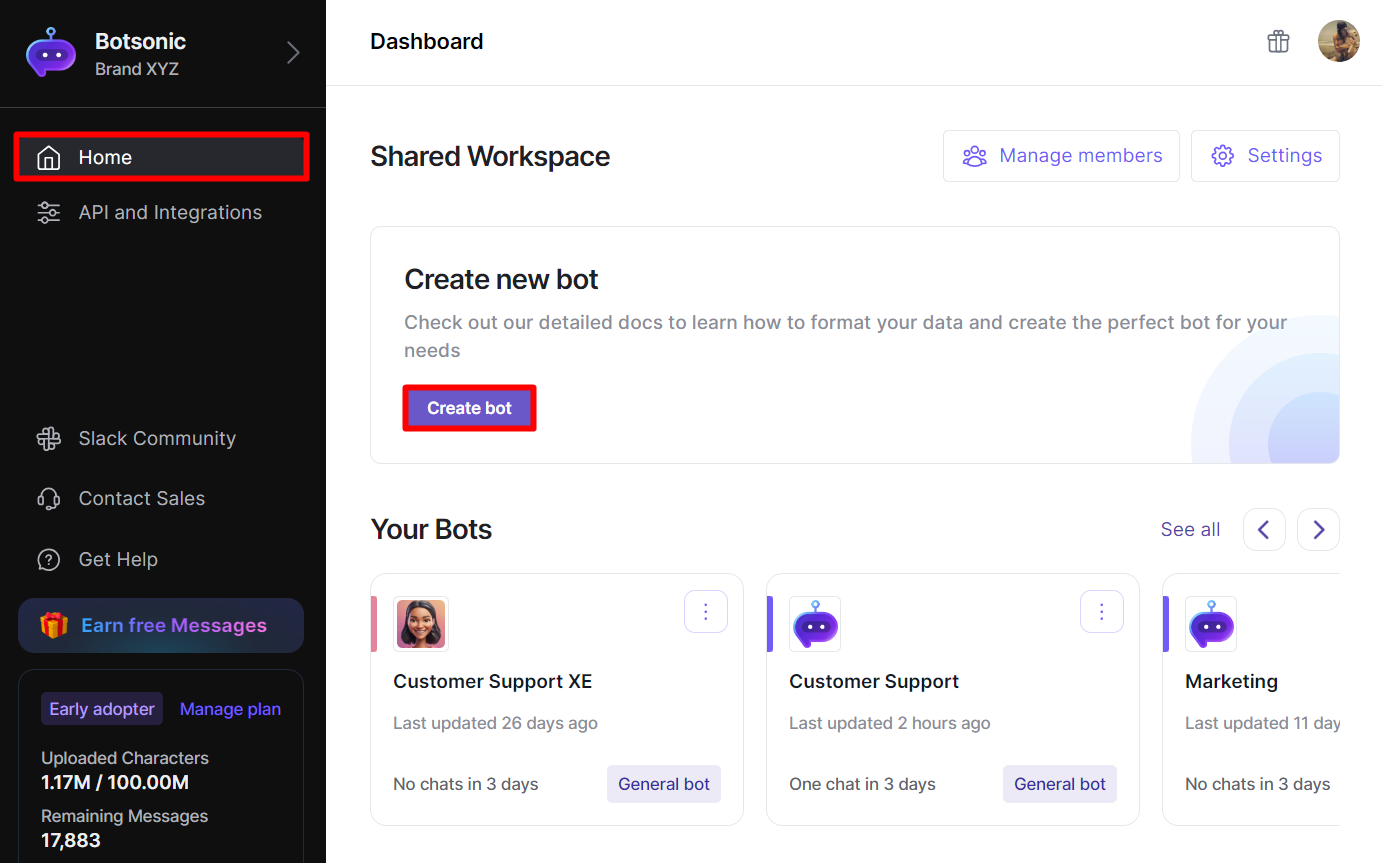Click 'Last updated 2 hours ago' text
This screenshot has width=1382, height=863.
890,723
